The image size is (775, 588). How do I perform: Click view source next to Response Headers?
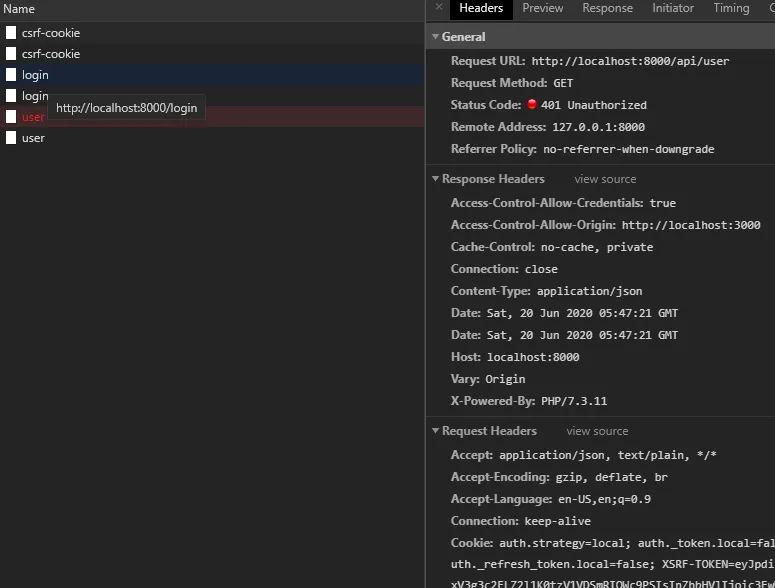605,179
